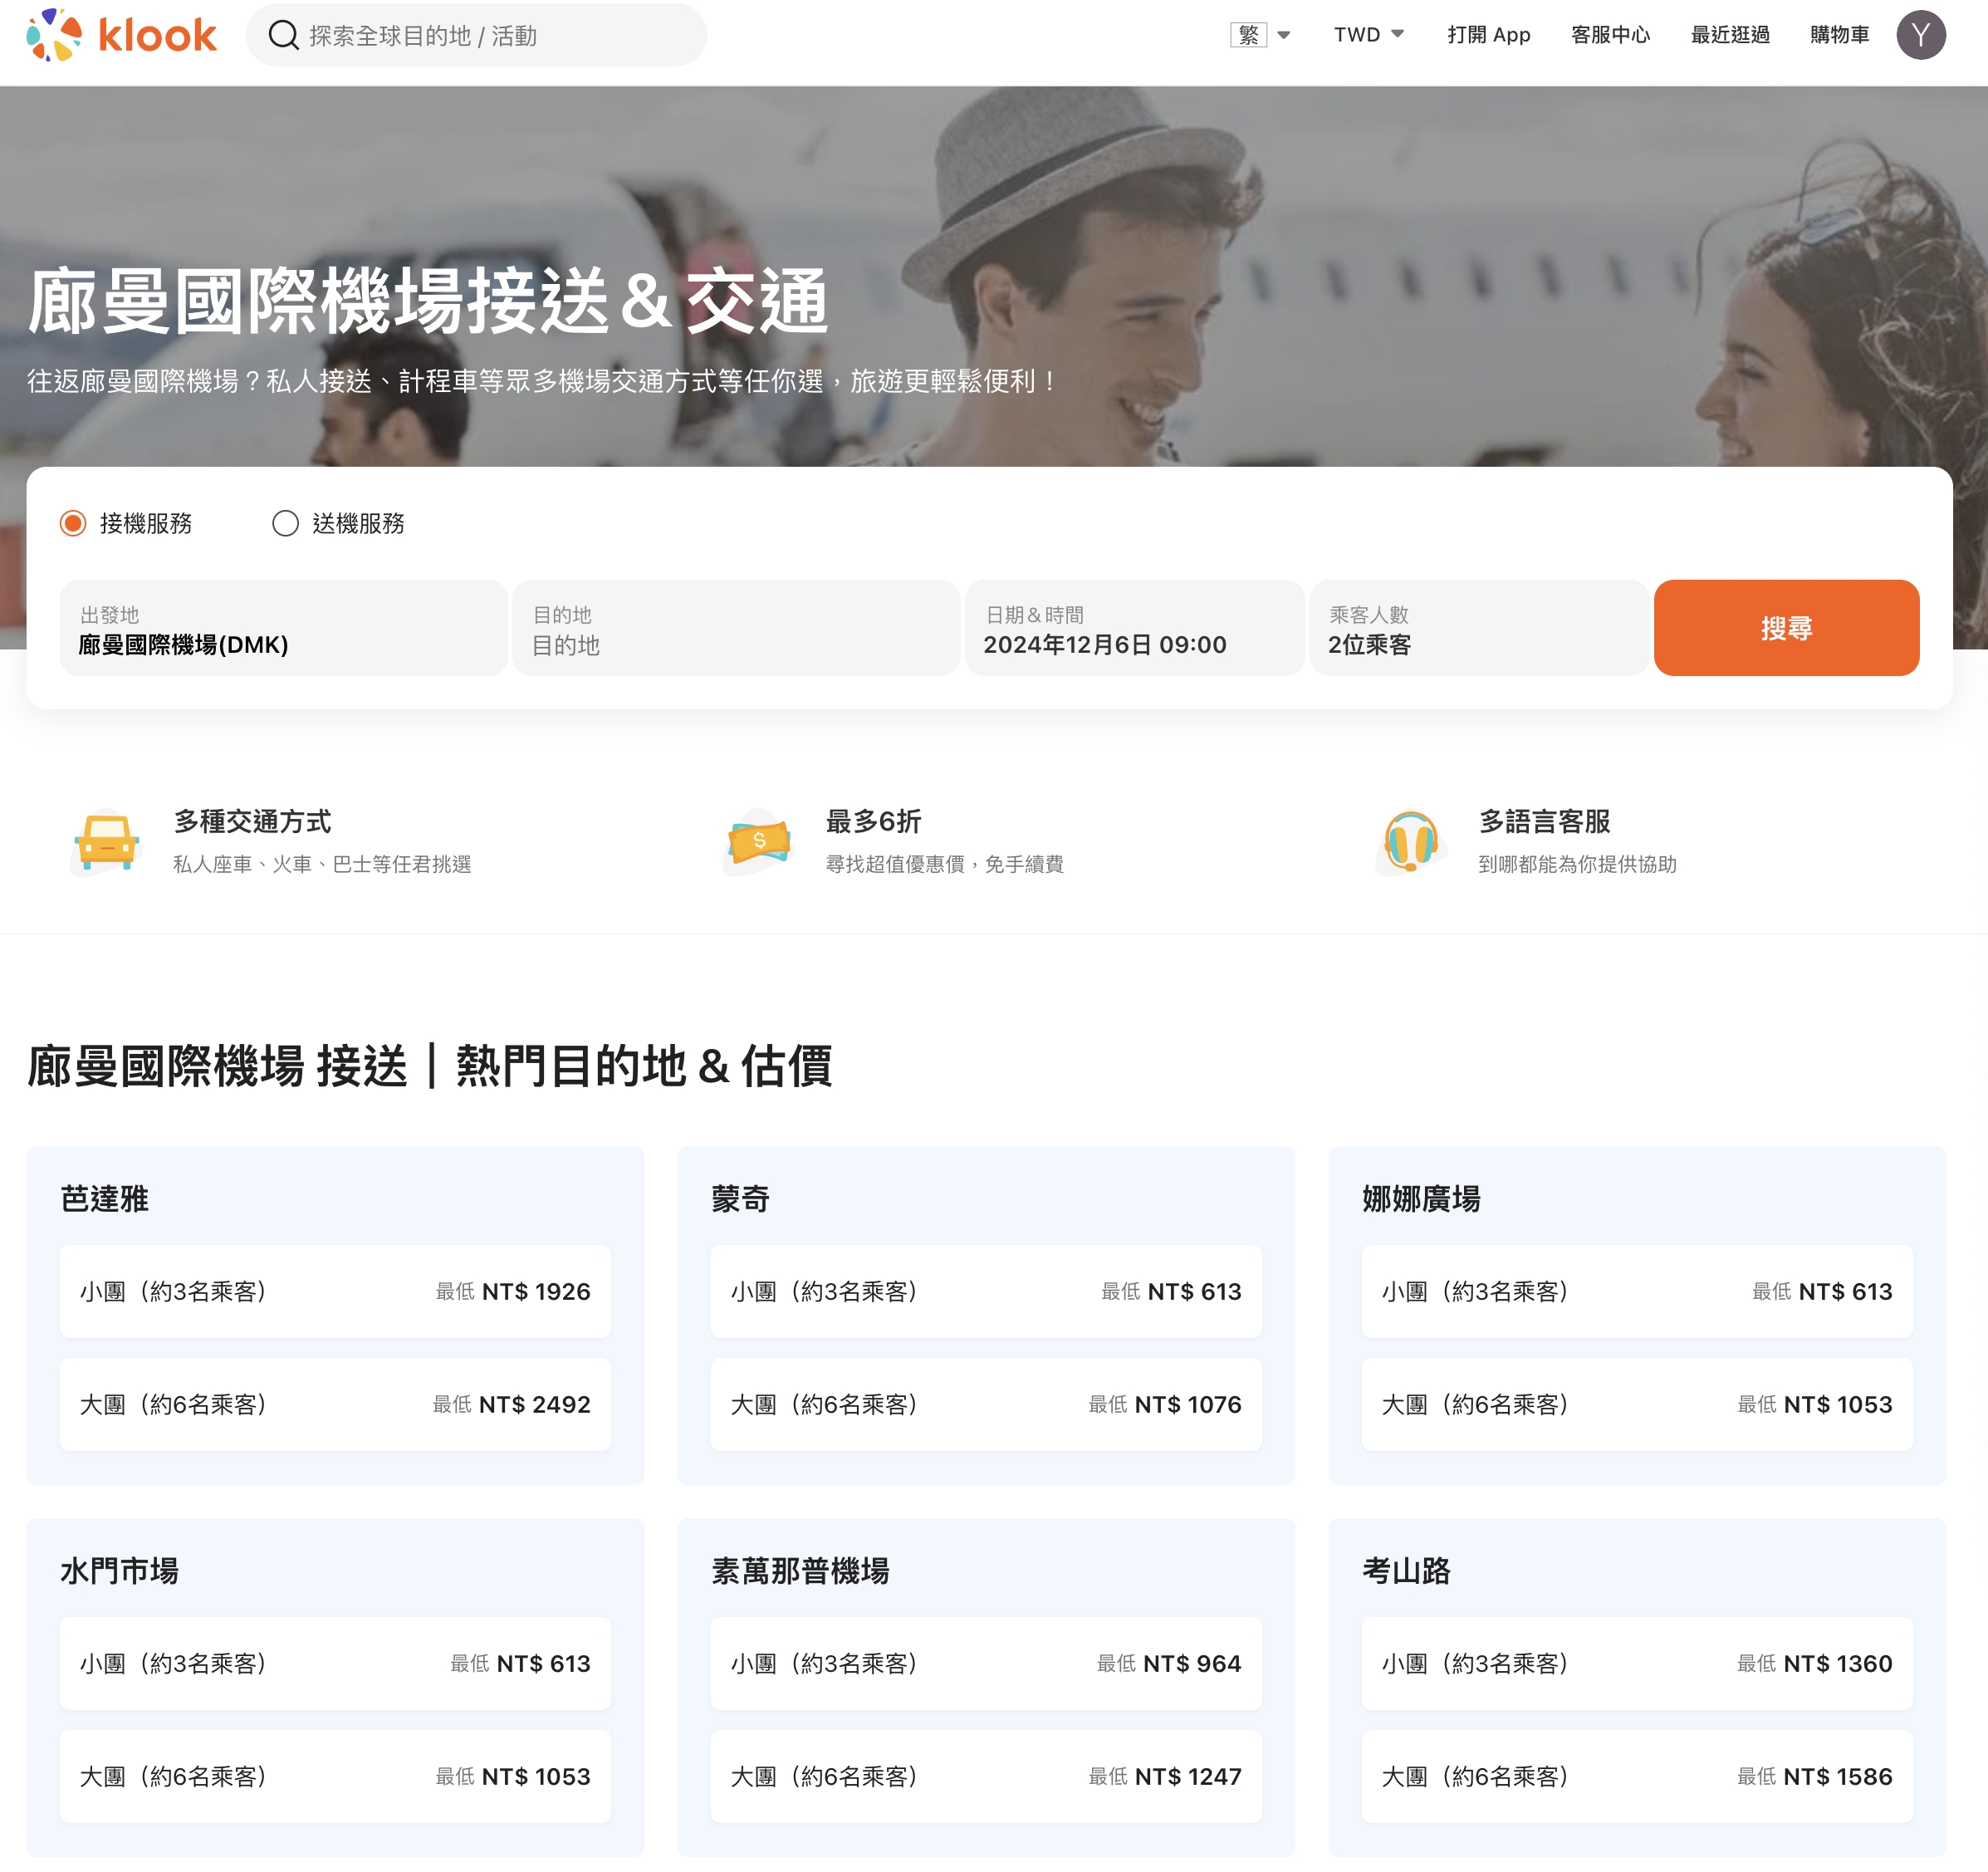Click the 娜娜廣場 card heading

coord(1421,1198)
